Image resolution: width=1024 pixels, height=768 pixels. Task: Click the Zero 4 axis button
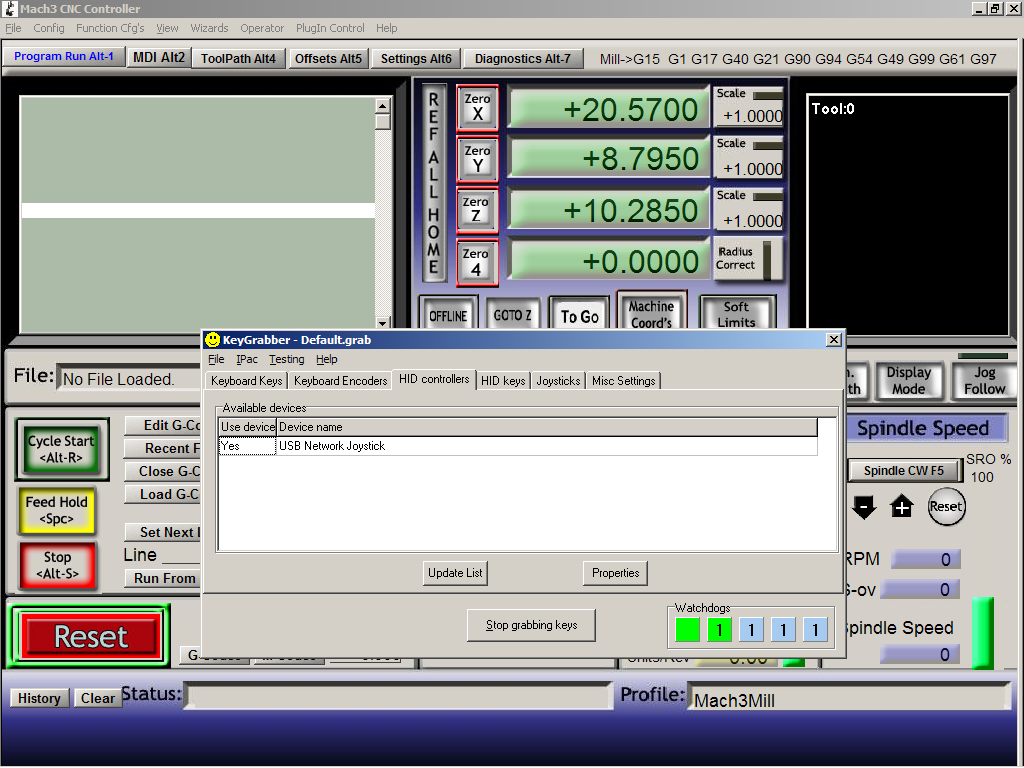tap(477, 262)
